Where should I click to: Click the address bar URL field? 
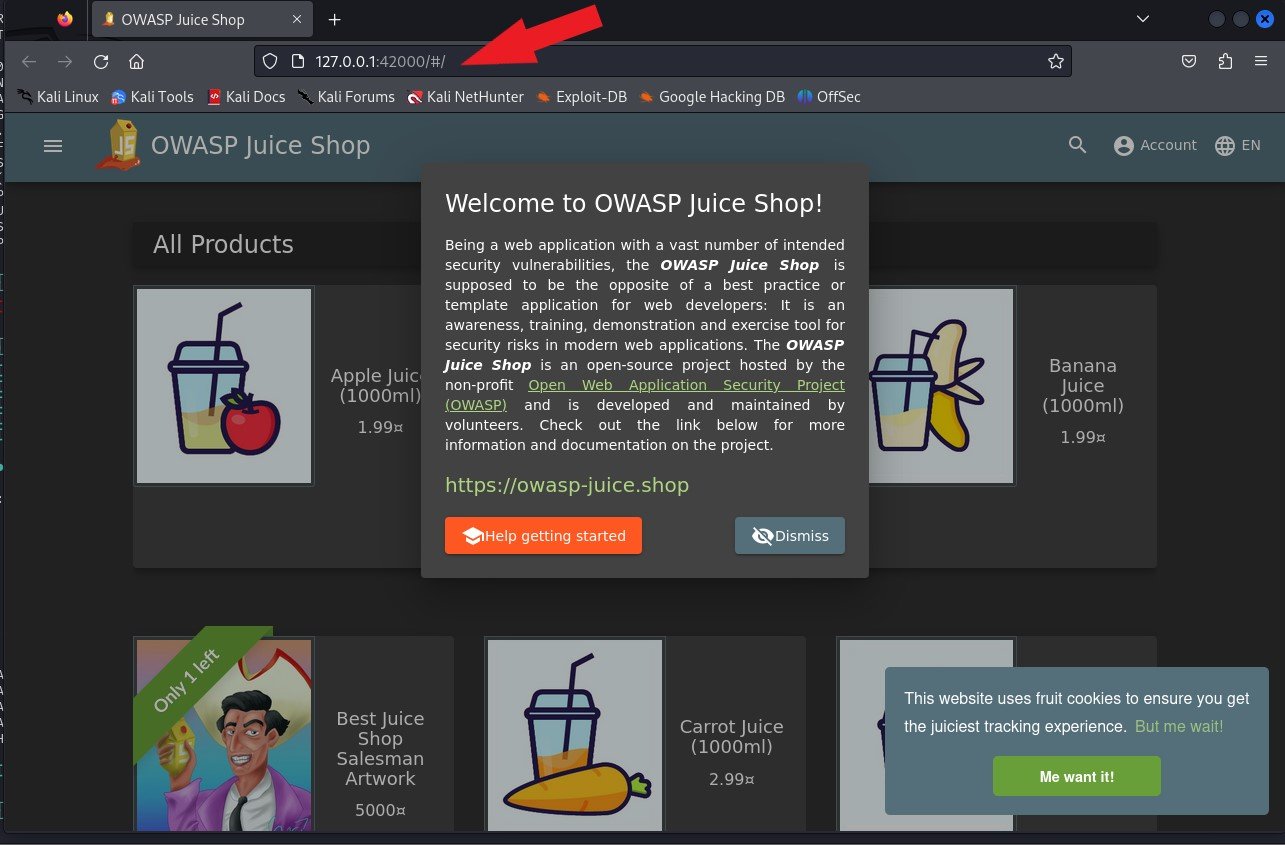tap(662, 62)
